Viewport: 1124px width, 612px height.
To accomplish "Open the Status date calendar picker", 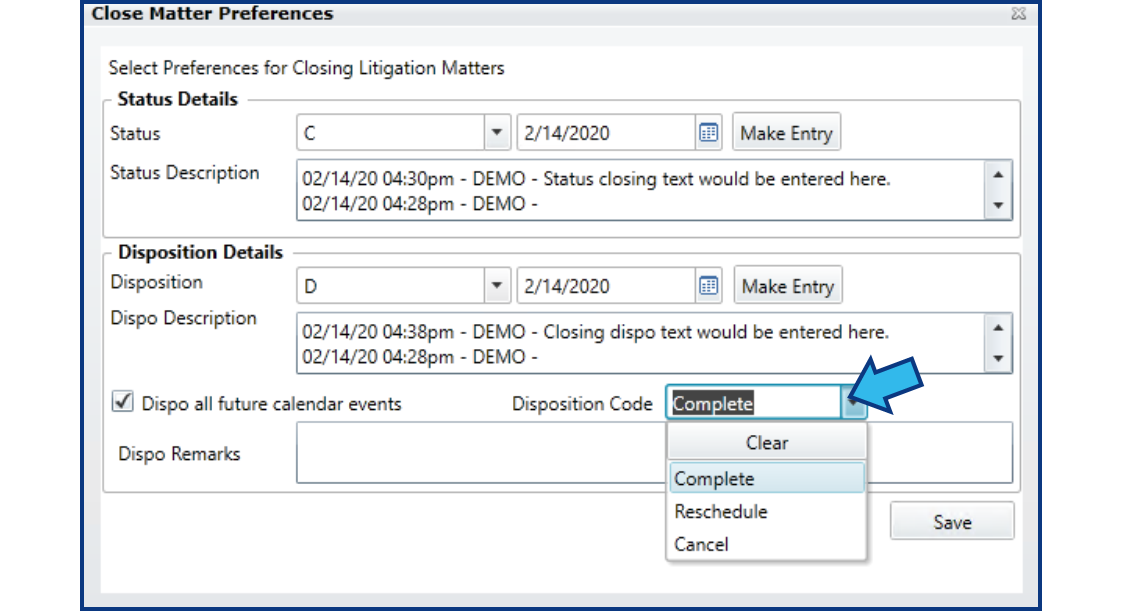I will 710,131.
